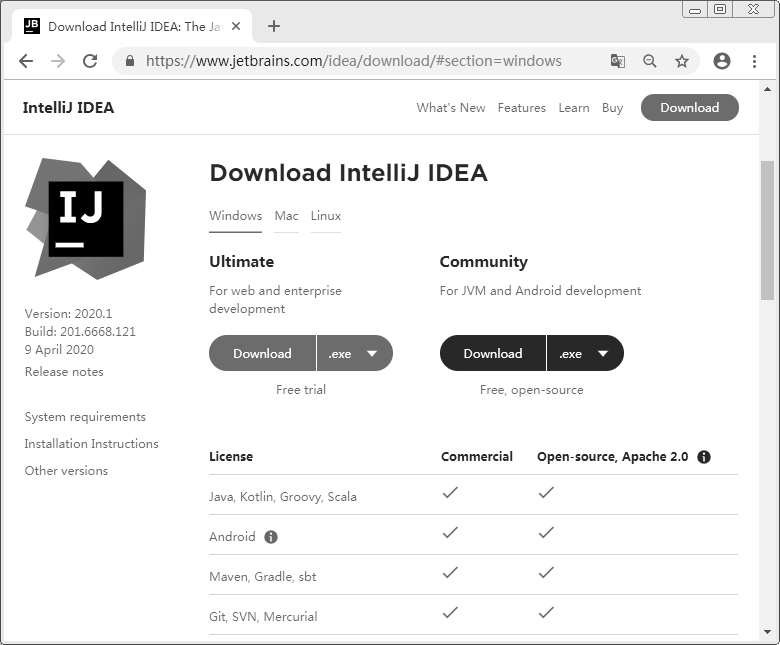780x645 pixels.
Task: Click the Ultimate edition heading
Action: pyautogui.click(x=241, y=262)
